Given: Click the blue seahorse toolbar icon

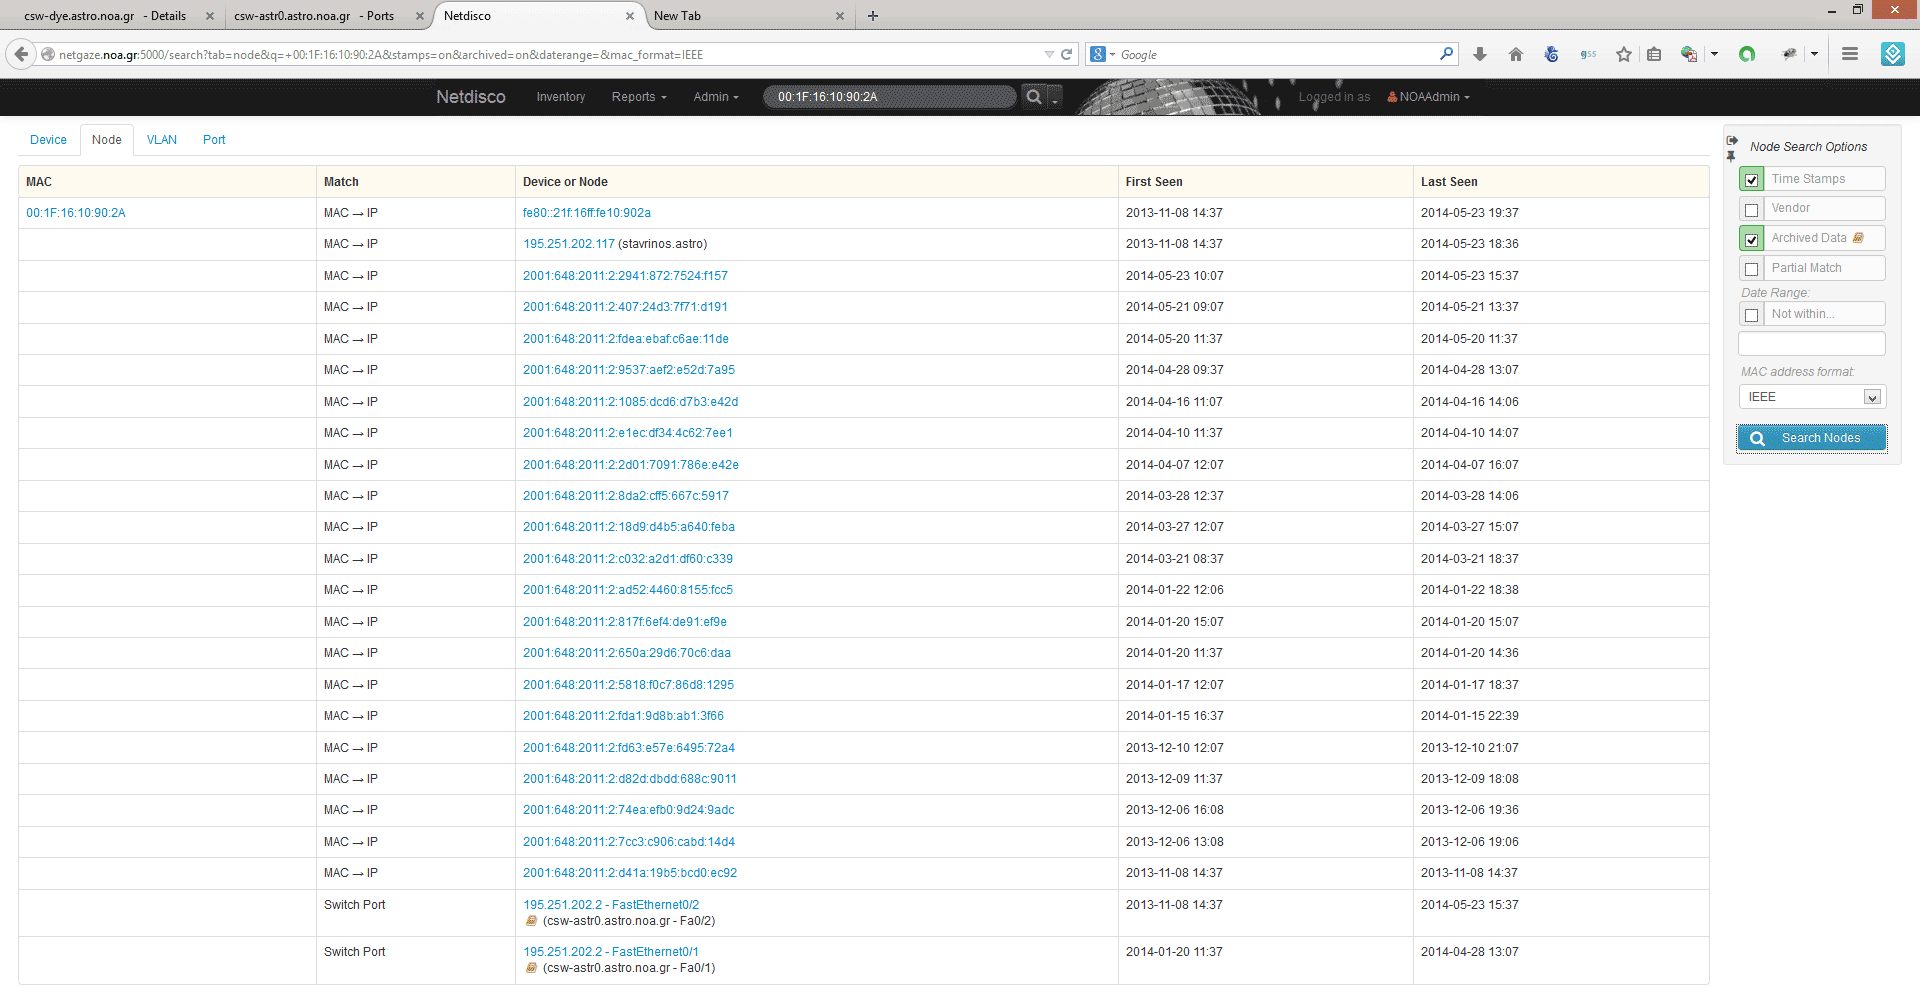Looking at the screenshot, I should 1552,54.
